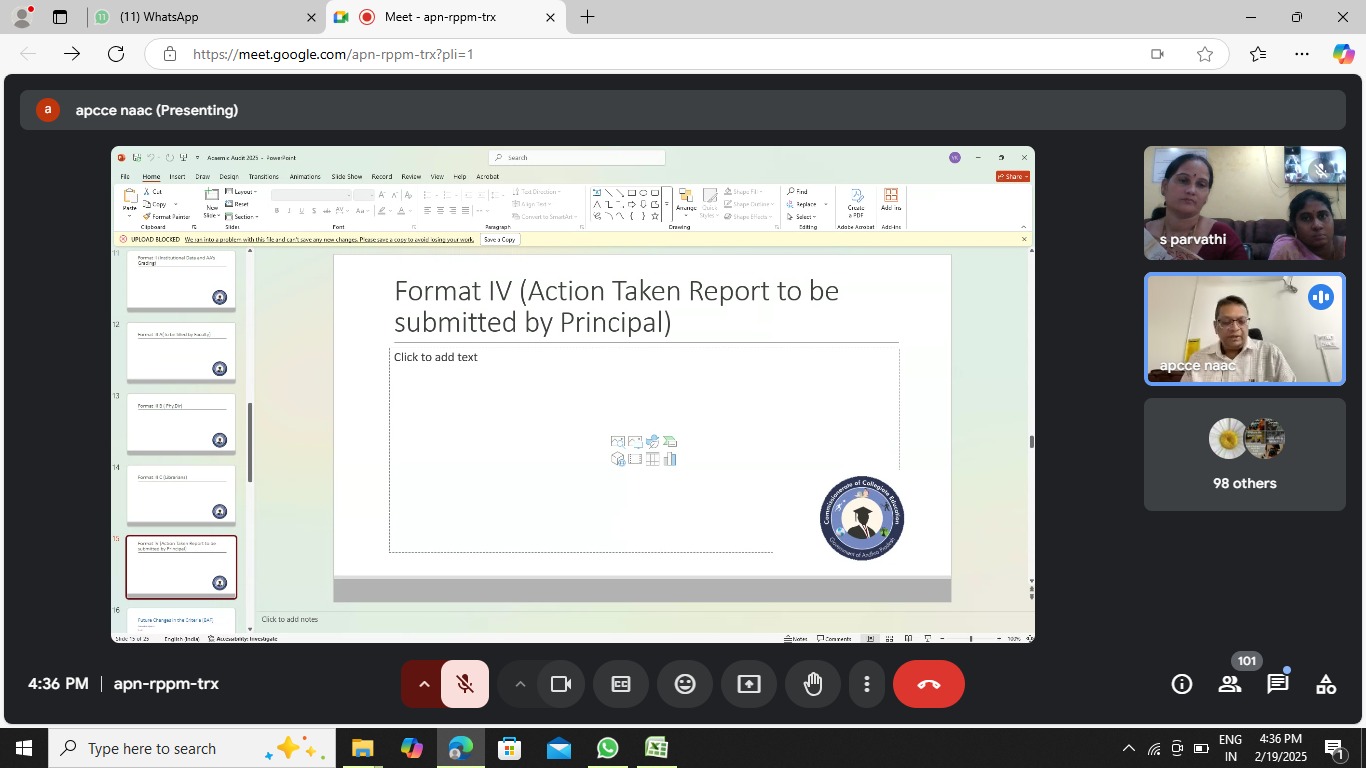Open the Activities panel icon
The width and height of the screenshot is (1366, 768).
1326,684
